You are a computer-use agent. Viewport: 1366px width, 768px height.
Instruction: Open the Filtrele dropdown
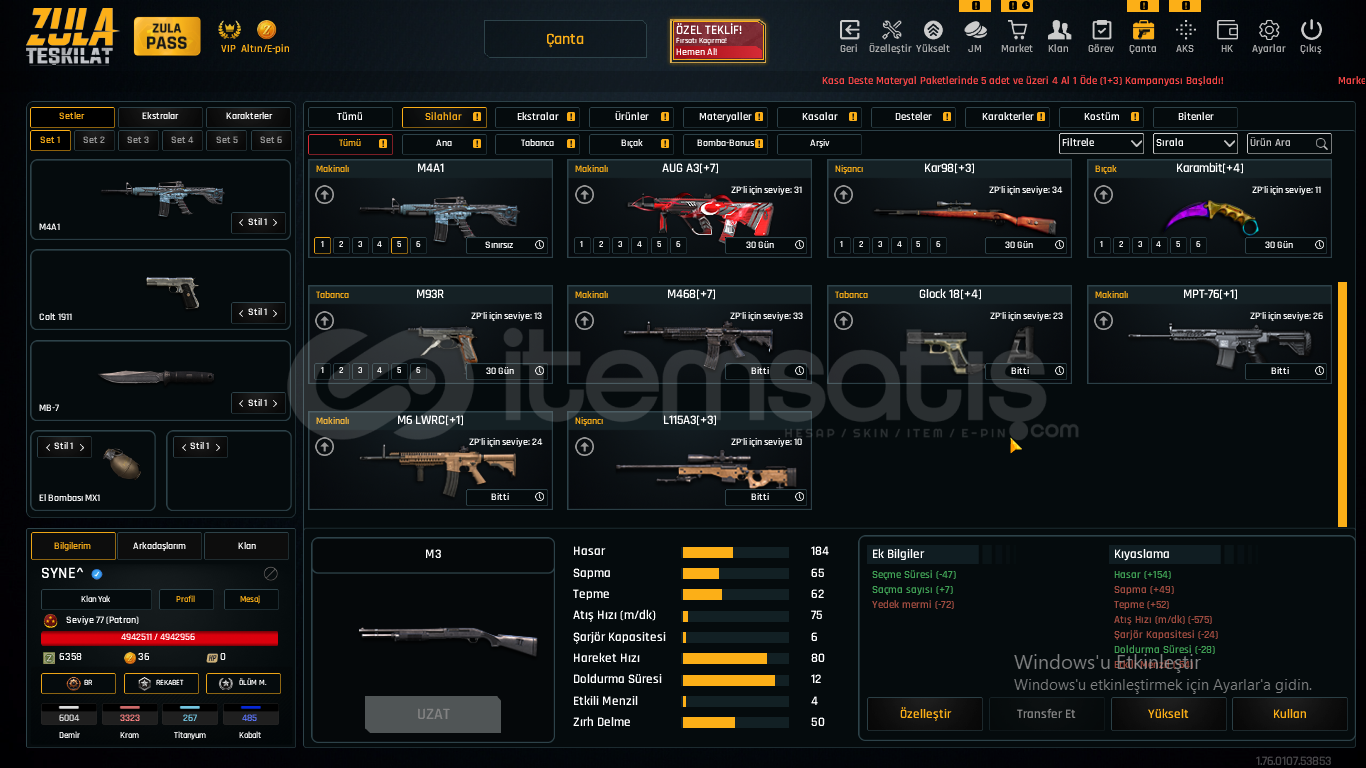coord(1101,143)
